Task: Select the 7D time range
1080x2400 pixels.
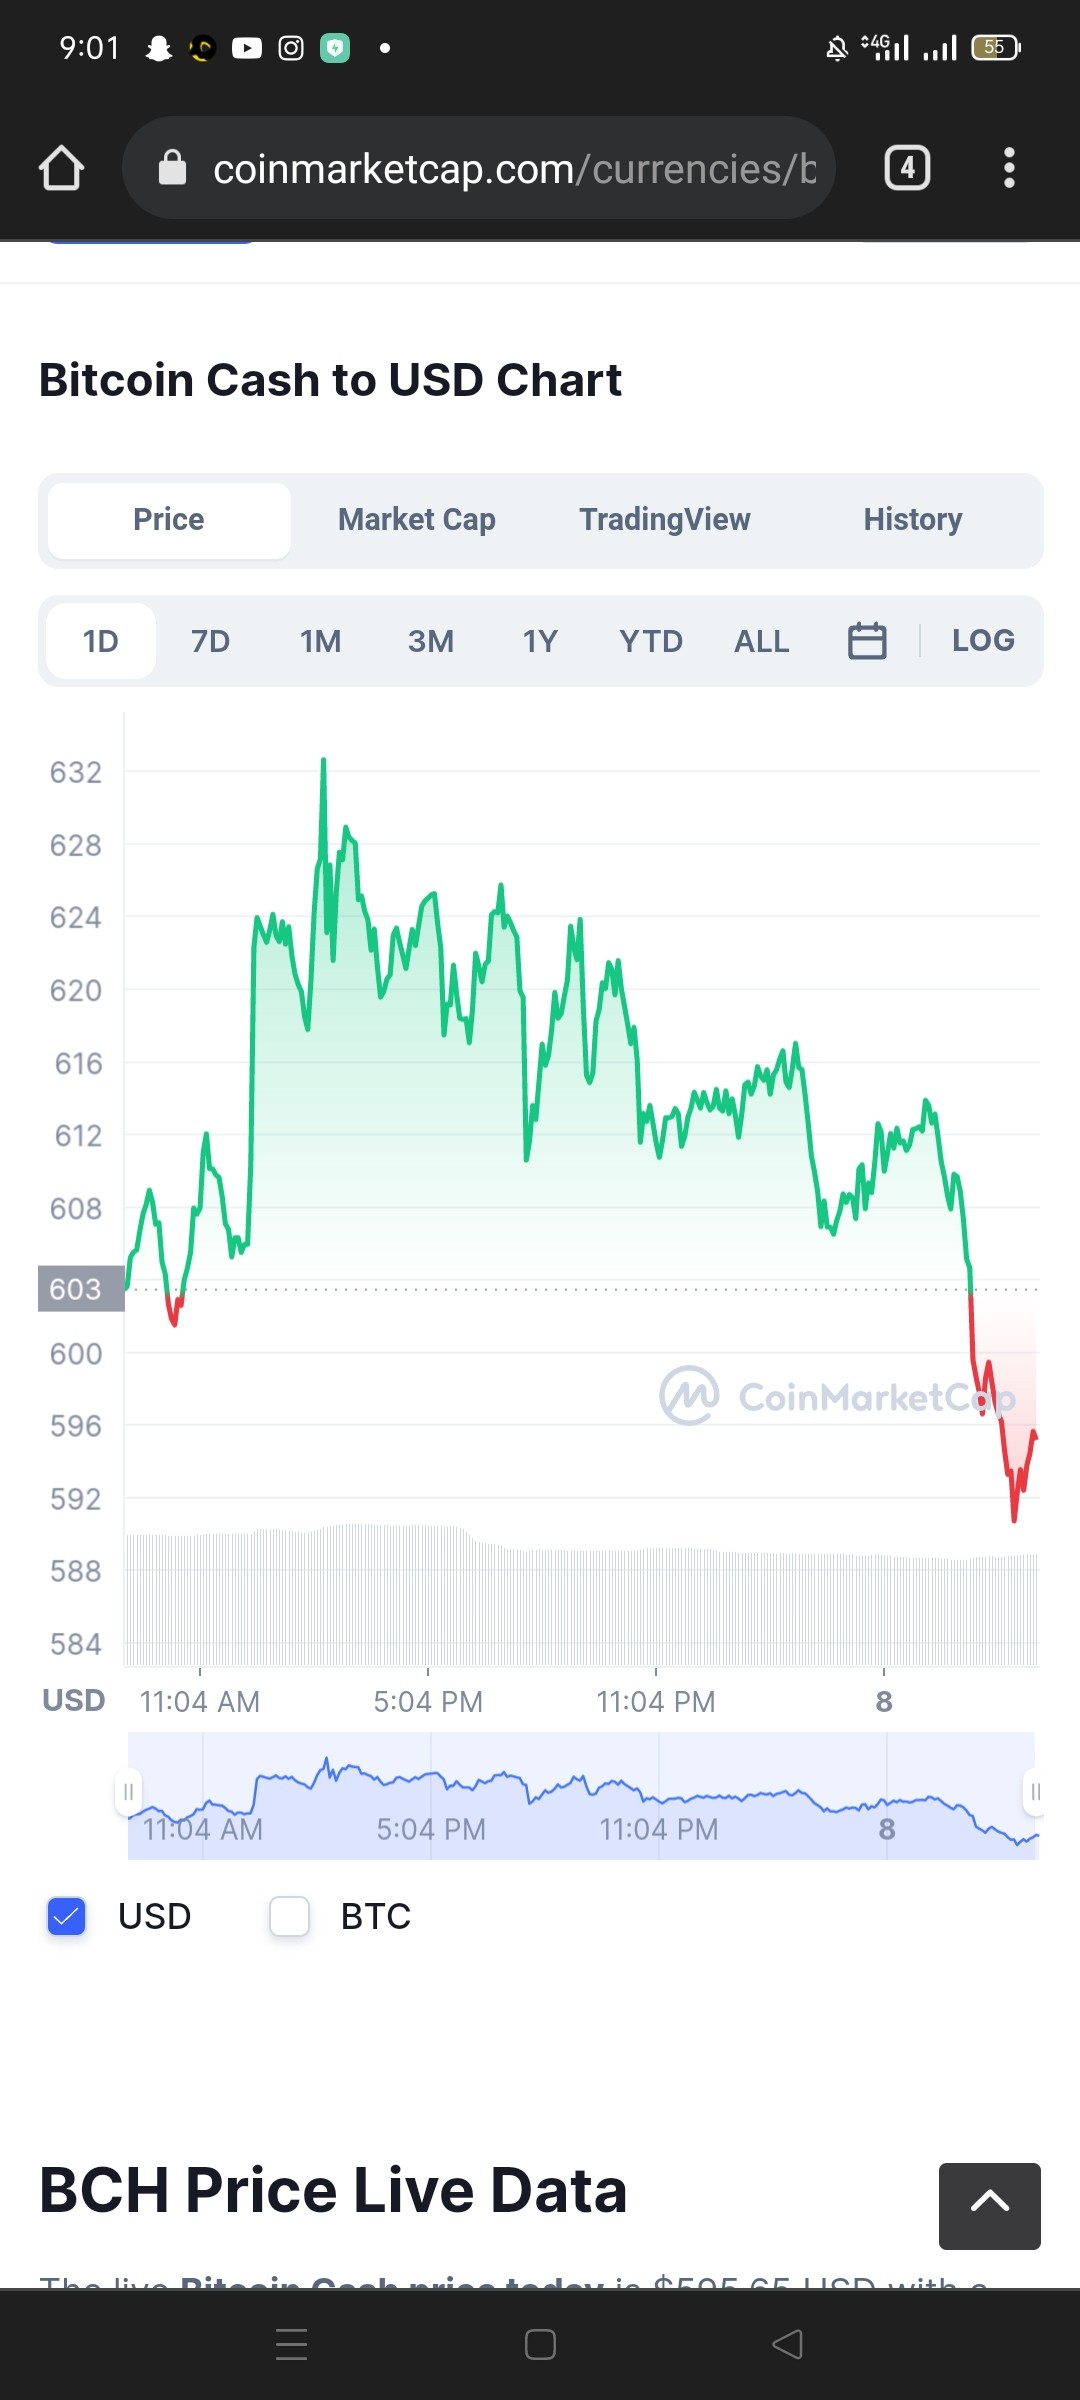Action: (211, 641)
